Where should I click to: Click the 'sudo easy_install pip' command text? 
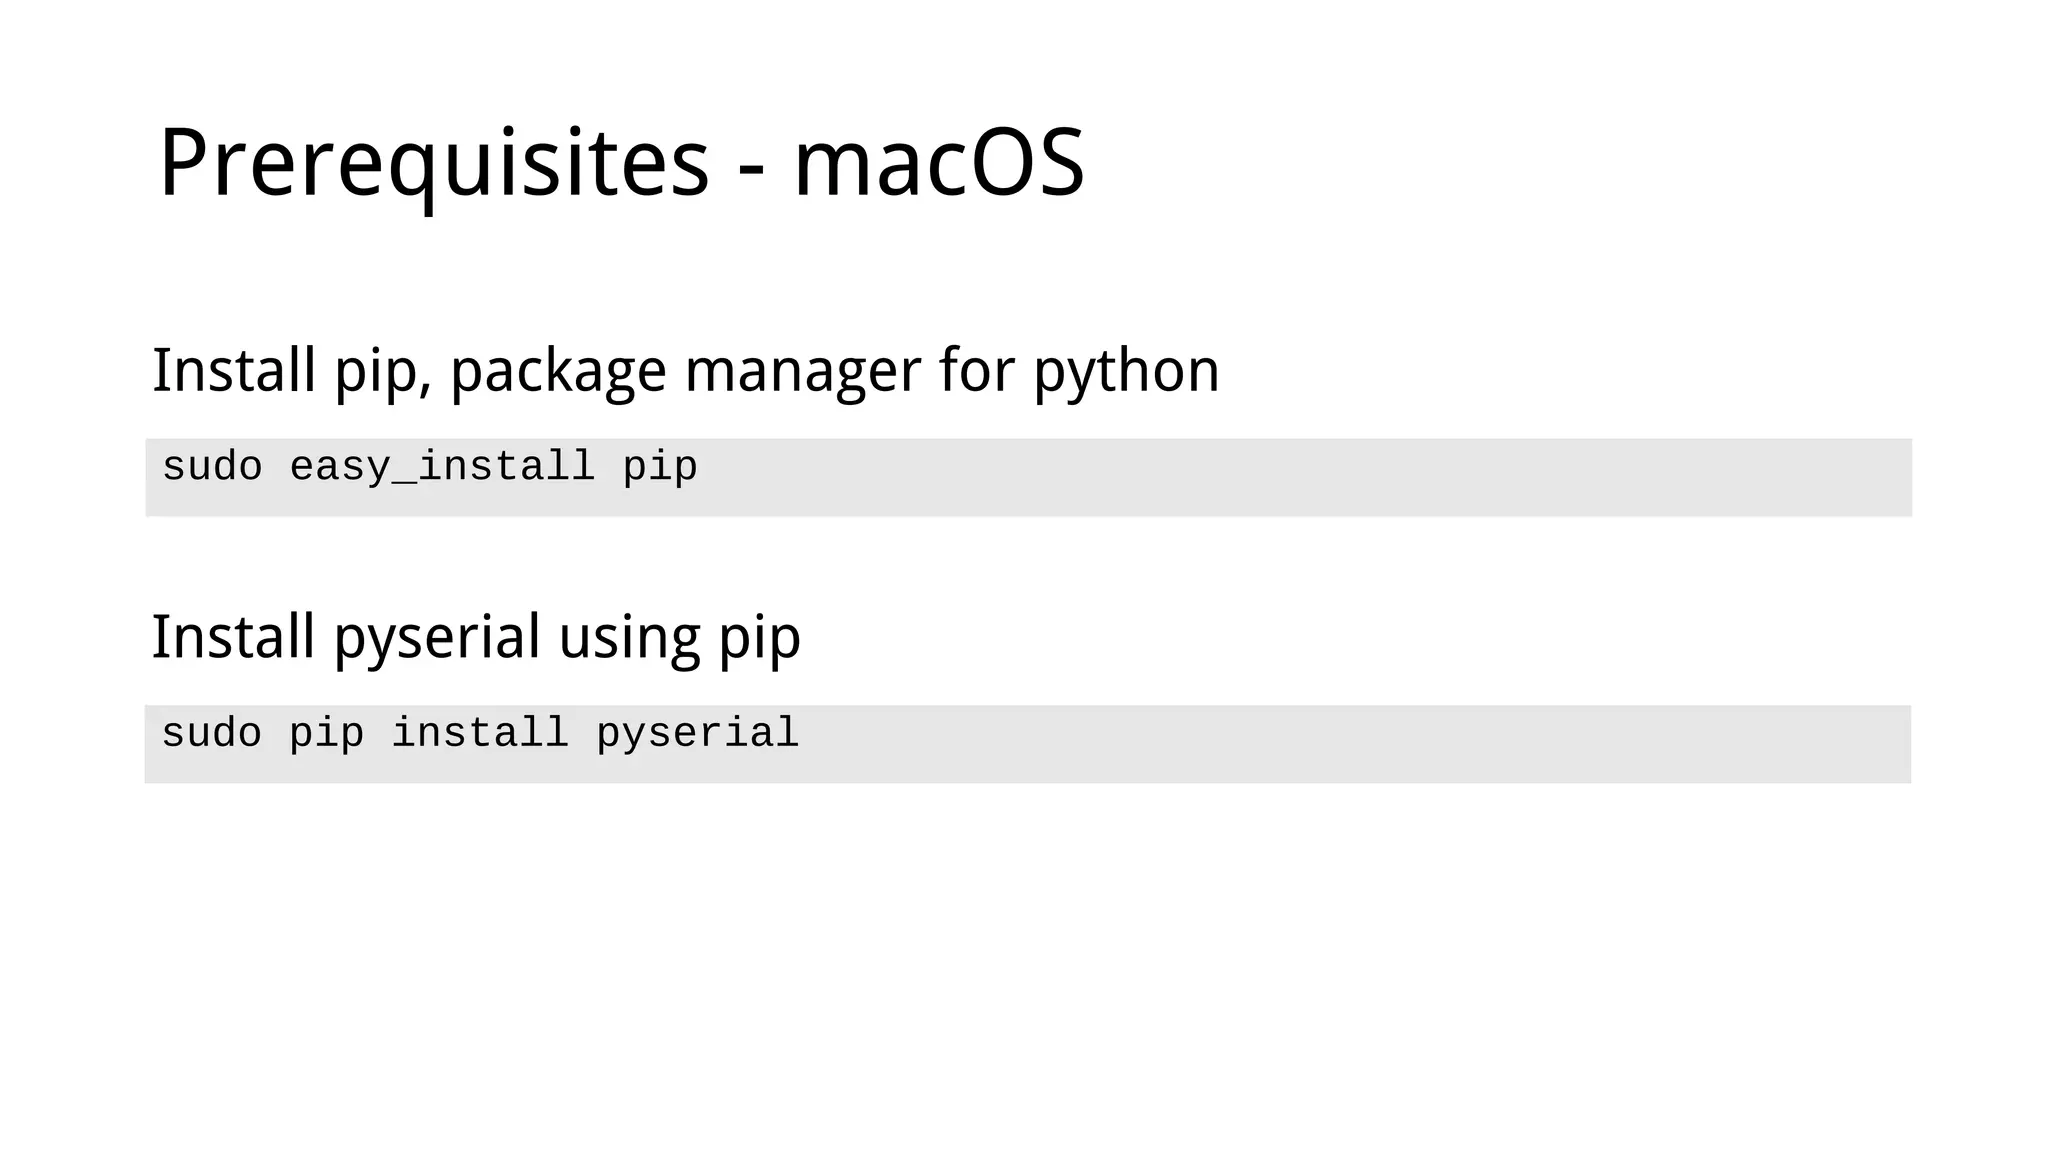click(x=429, y=467)
